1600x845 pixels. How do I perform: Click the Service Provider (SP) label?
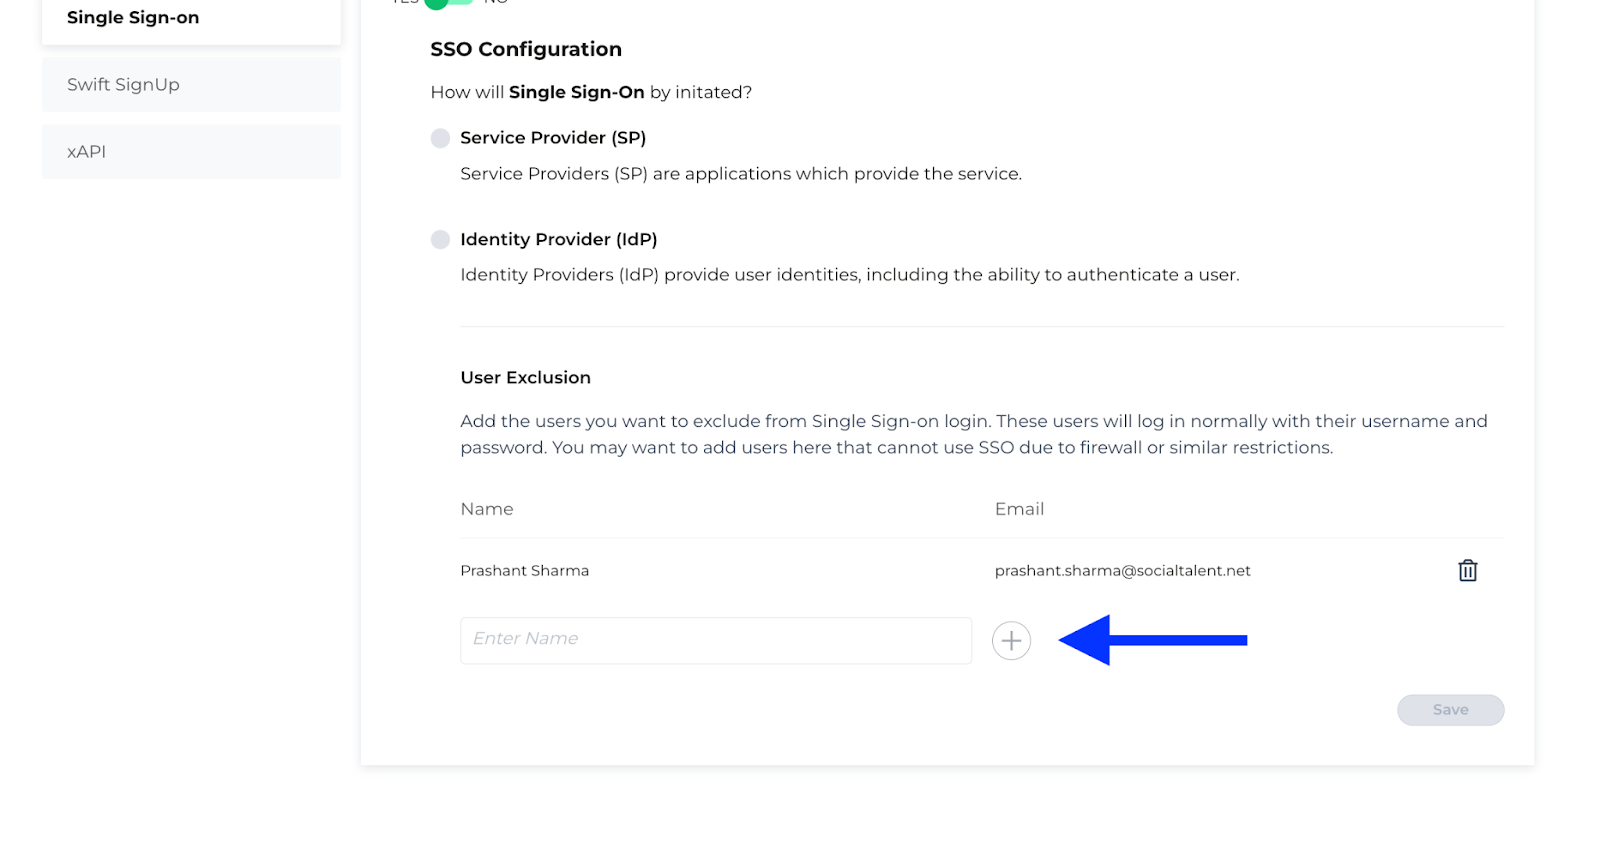click(553, 138)
